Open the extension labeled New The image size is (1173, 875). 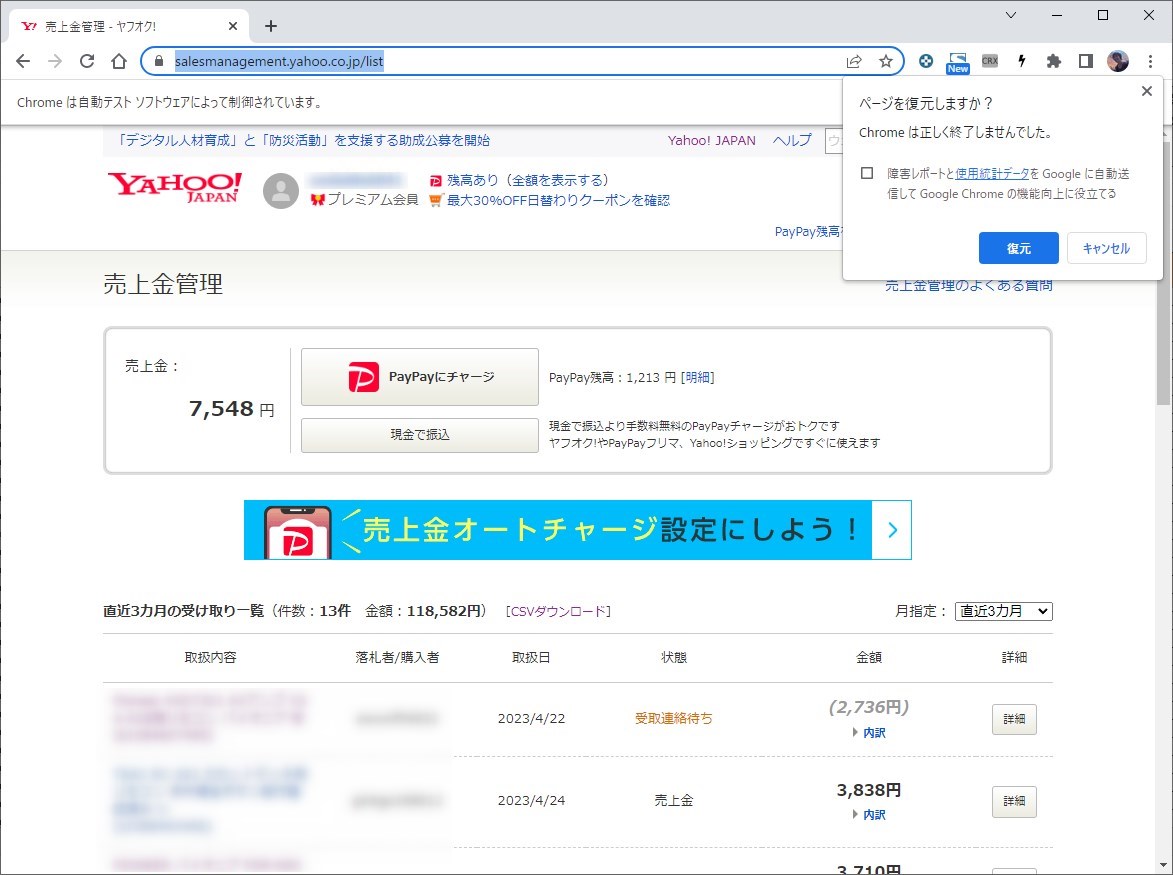point(958,63)
